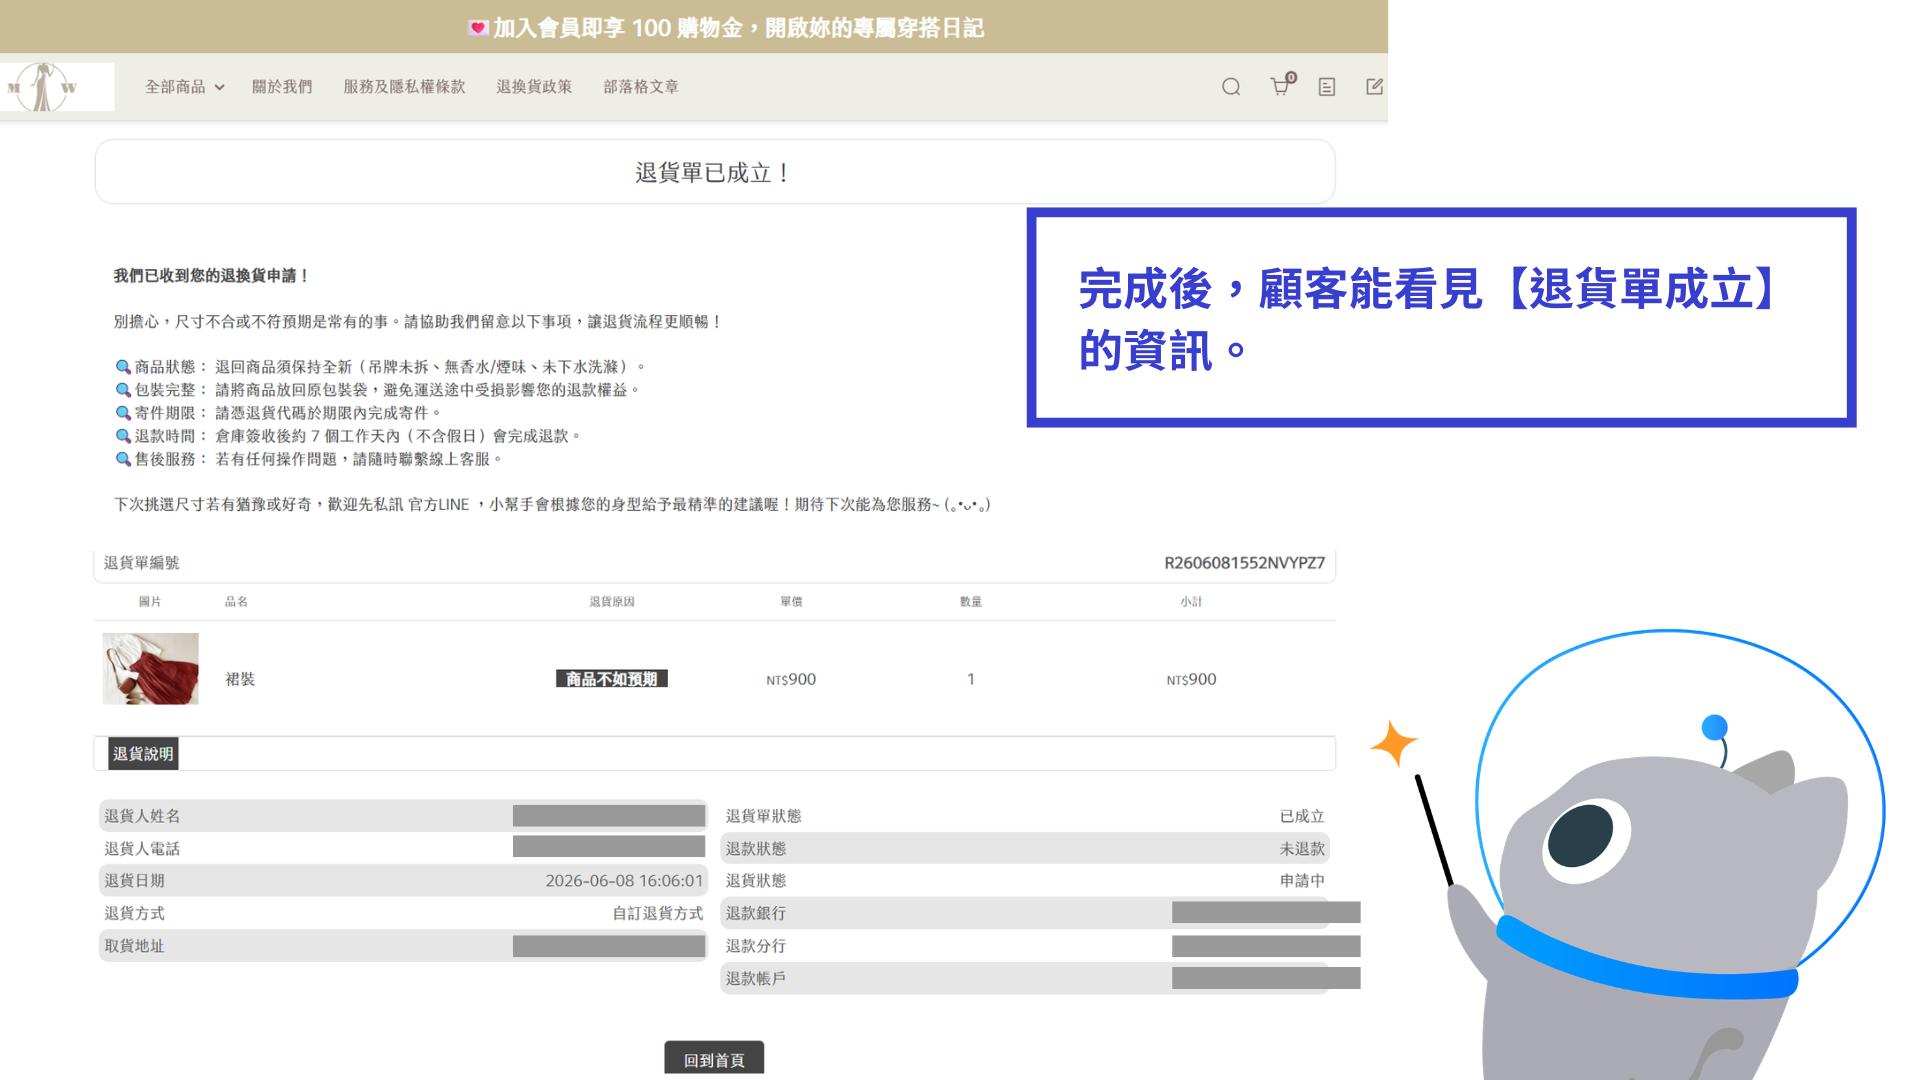Click the 退貨人姓名 row label
Screen dimensions: 1920x1080
coord(142,816)
